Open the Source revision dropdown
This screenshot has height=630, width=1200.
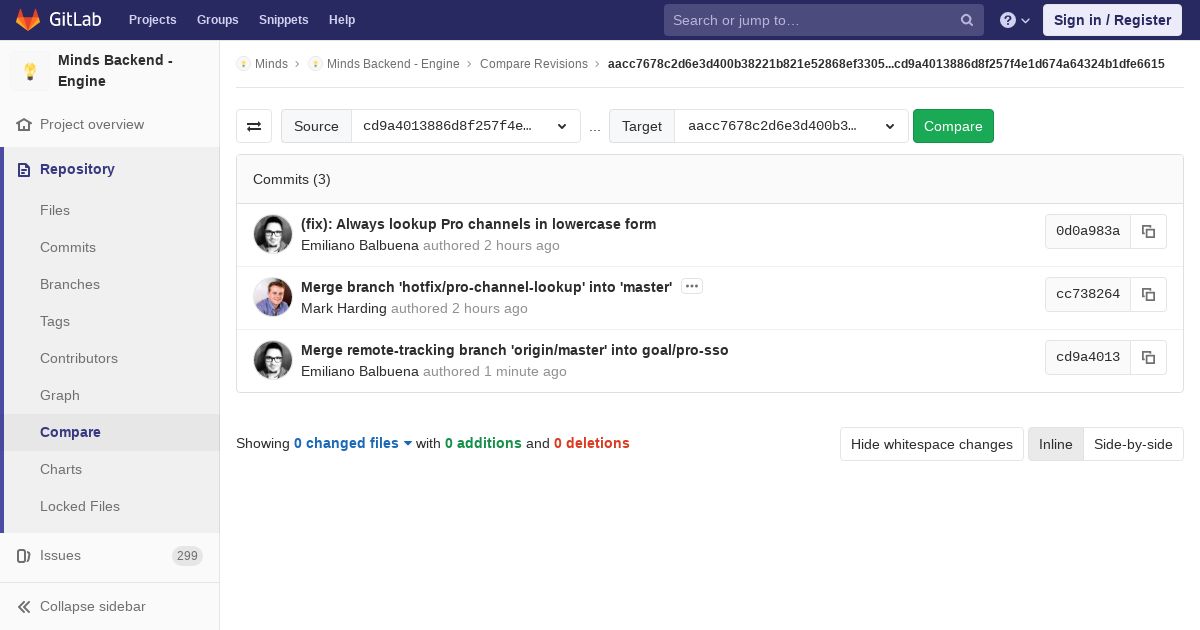466,126
